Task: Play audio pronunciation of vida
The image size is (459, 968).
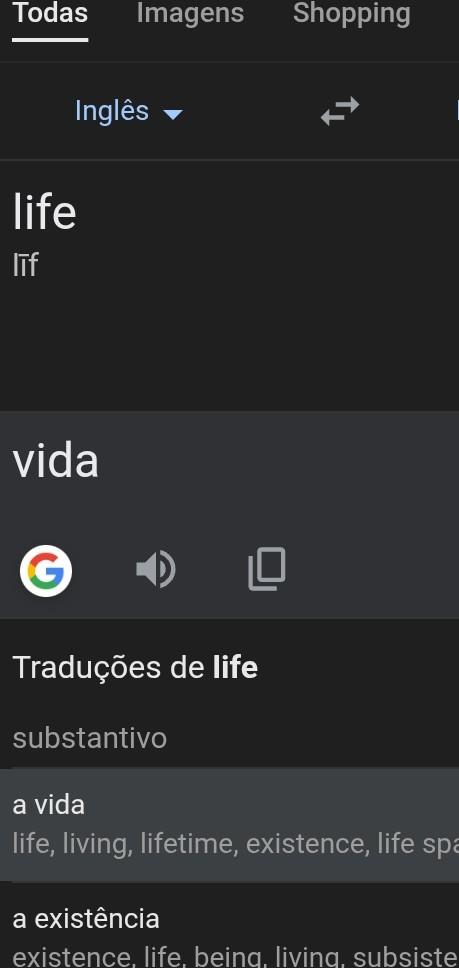Action: [x=155, y=570]
